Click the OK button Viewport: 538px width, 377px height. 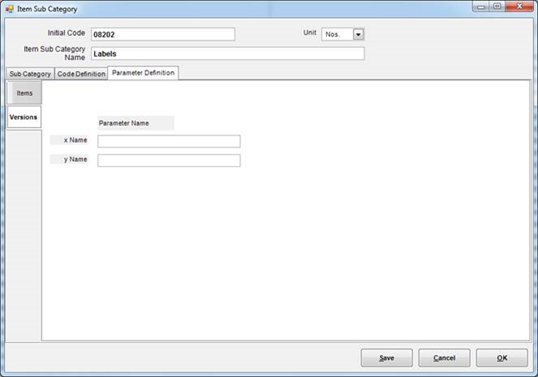point(502,358)
